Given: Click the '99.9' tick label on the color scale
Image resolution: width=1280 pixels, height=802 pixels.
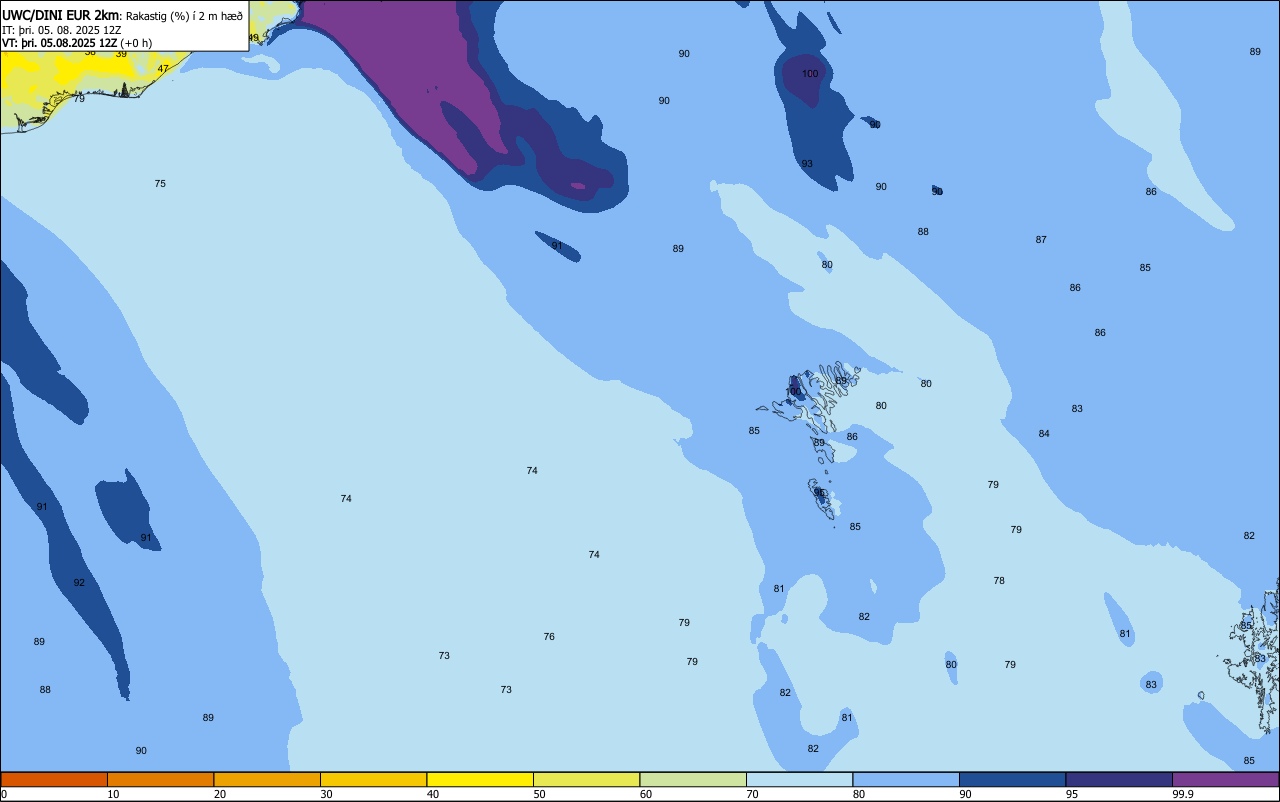Looking at the screenshot, I should [1183, 794].
